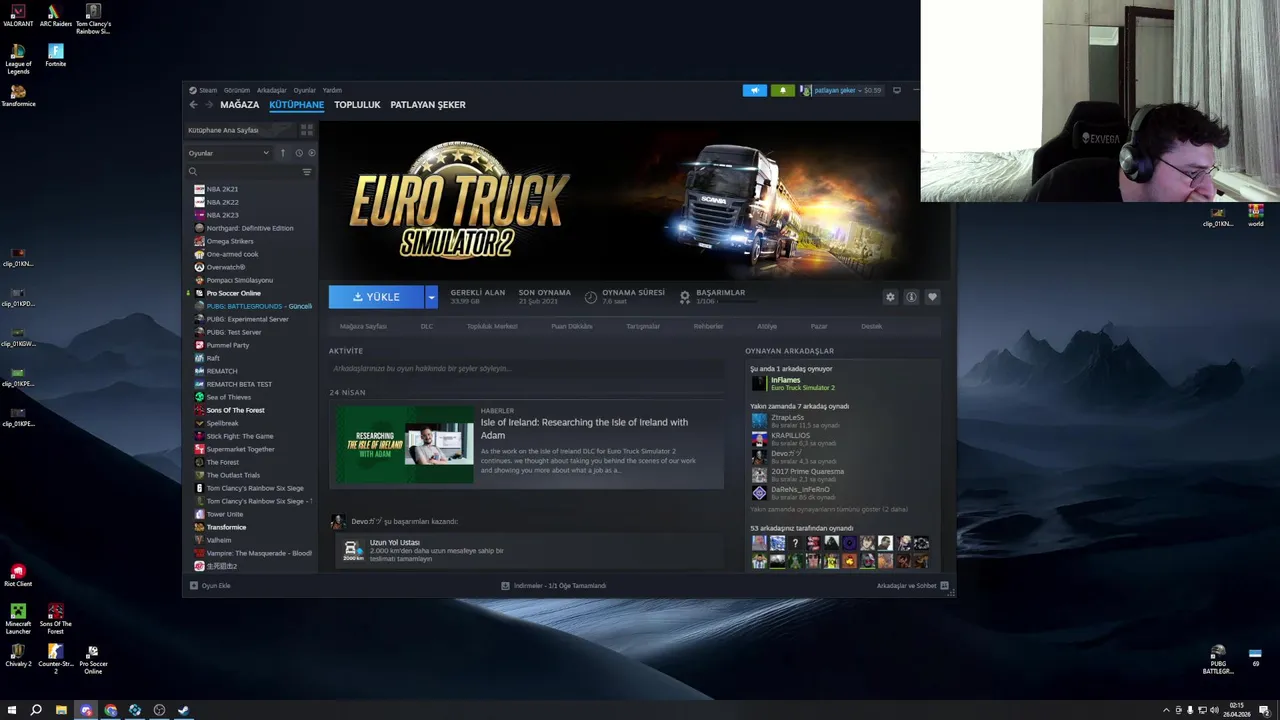Click the activity comment input box
Image resolution: width=1280 pixels, height=720 pixels.
pyautogui.click(x=526, y=368)
